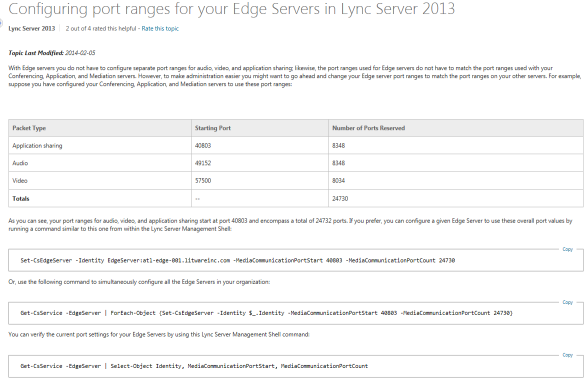Viewport: 587px width, 391px height.
Task: Click ports reserved value in Application sharing row
Action: tap(338, 146)
